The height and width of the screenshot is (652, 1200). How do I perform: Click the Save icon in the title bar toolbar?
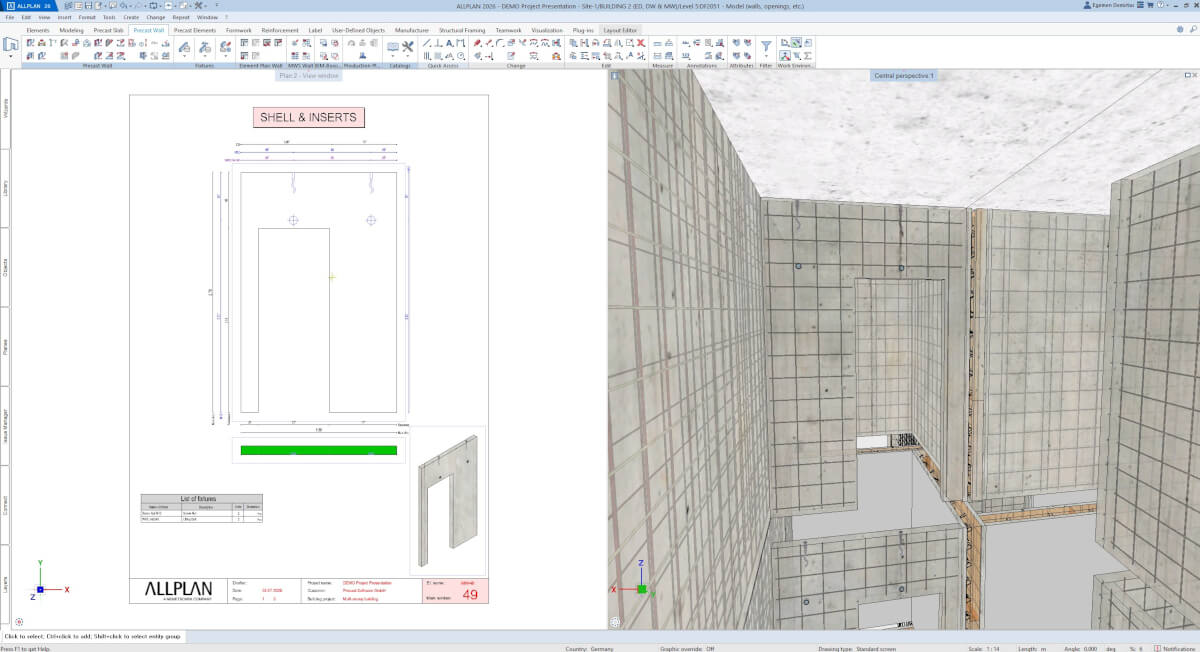[x=88, y=5]
